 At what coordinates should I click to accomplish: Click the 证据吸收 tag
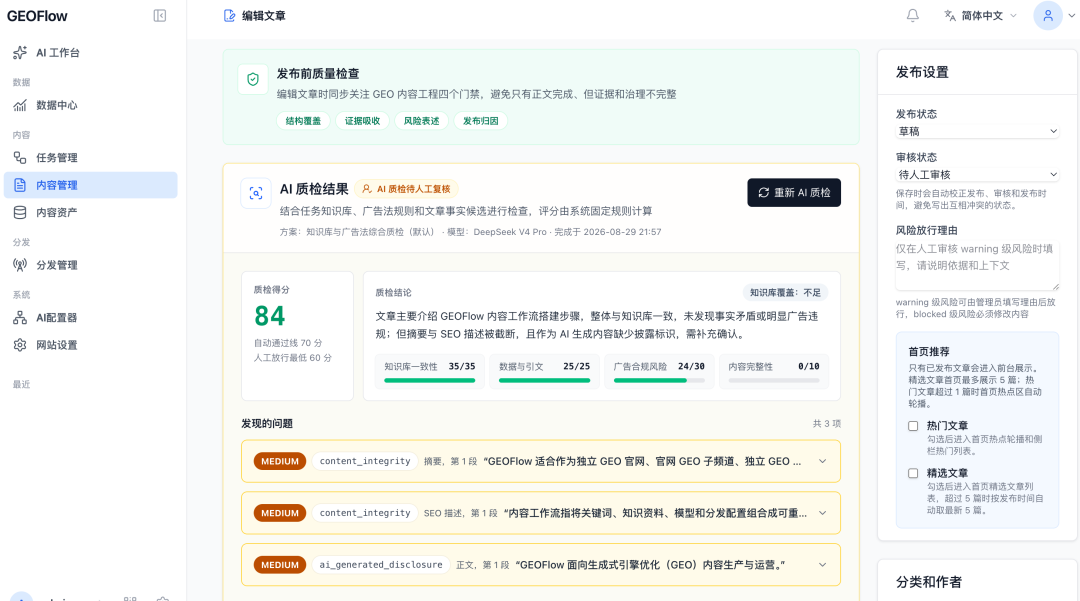coord(362,121)
